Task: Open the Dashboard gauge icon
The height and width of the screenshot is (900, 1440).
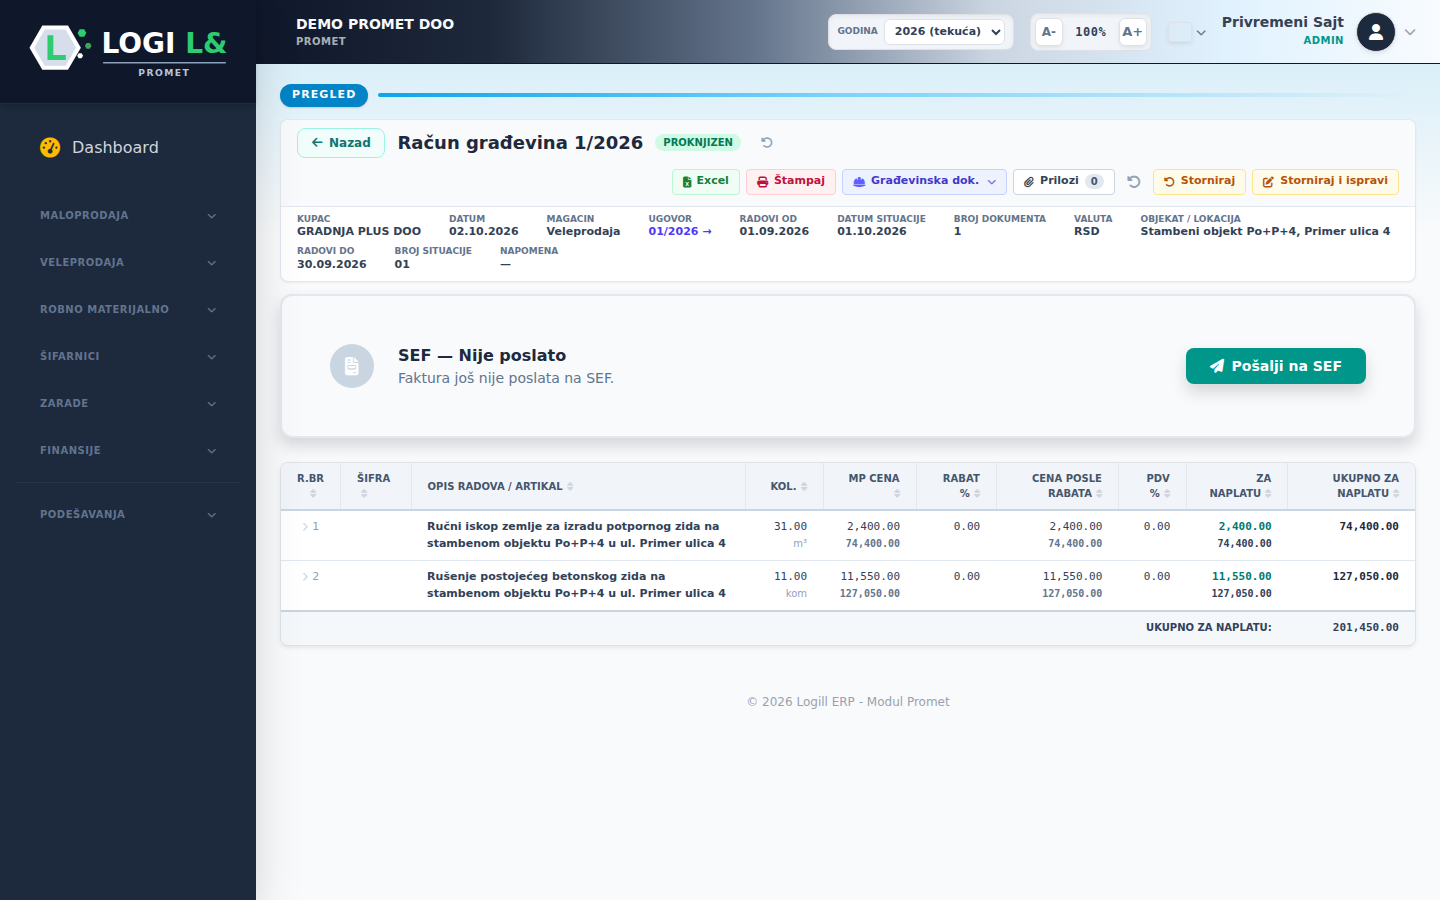Action: pos(50,147)
